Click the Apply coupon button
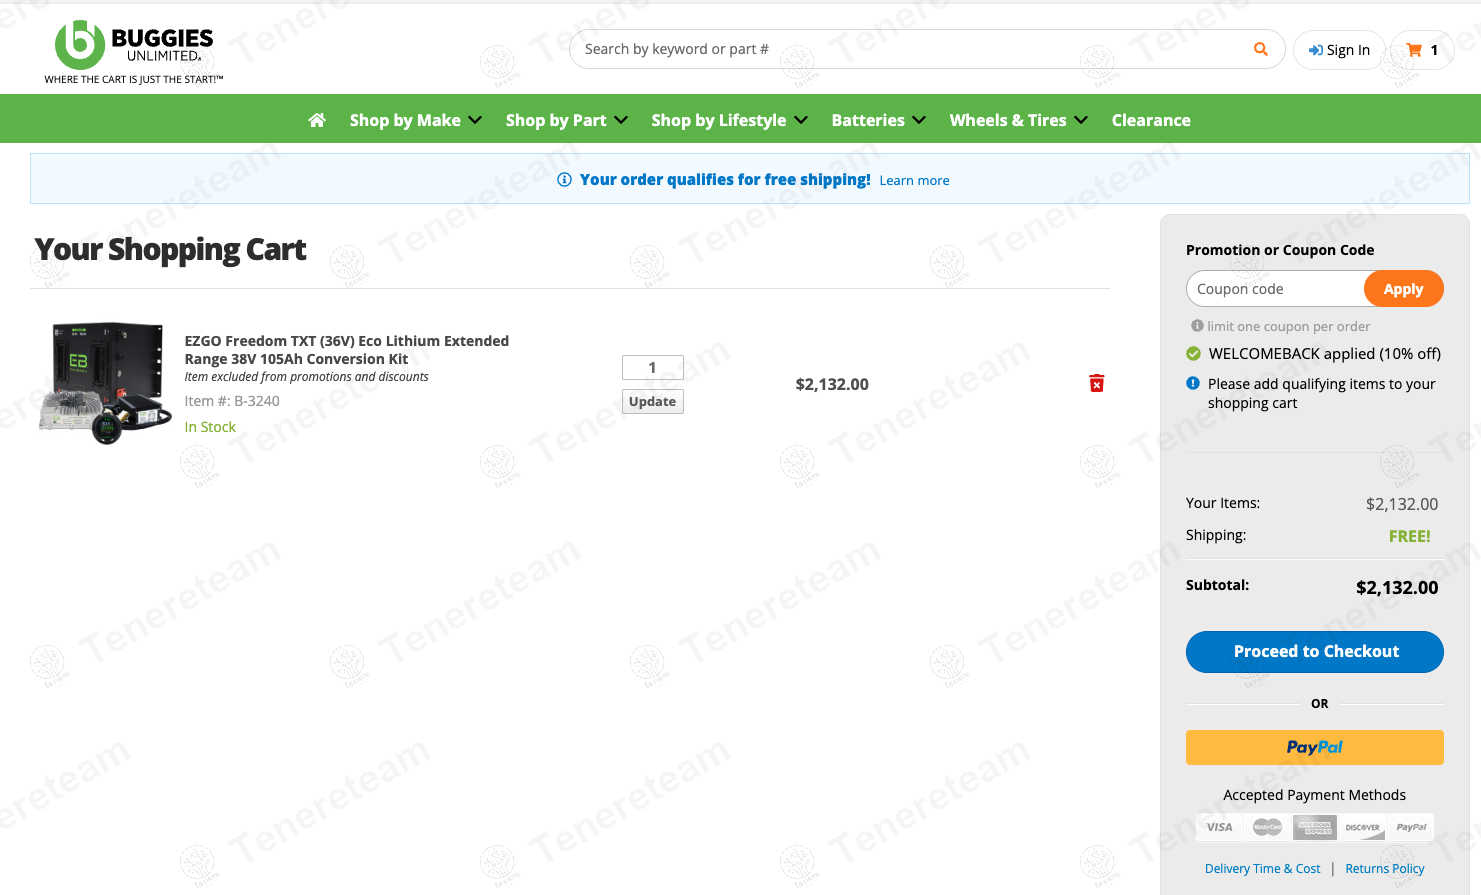The height and width of the screenshot is (895, 1481). pos(1404,289)
